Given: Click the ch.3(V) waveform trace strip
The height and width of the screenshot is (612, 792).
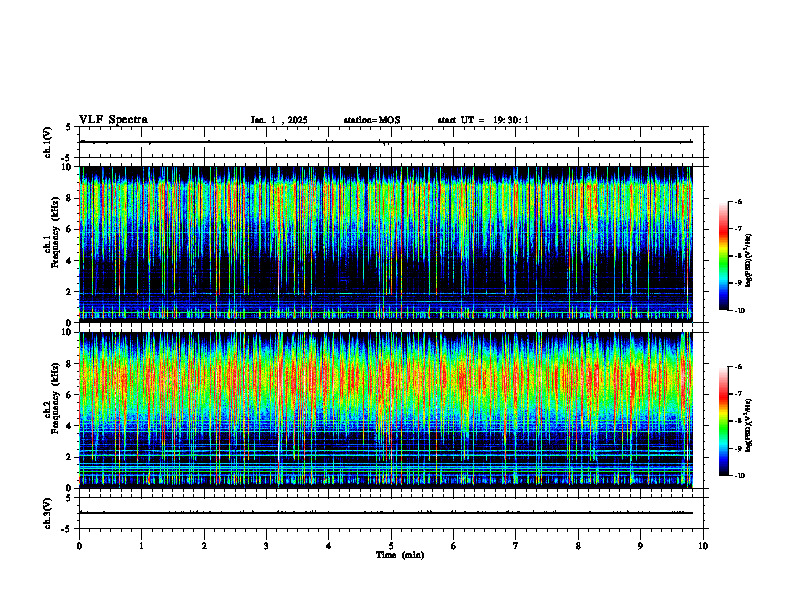Looking at the screenshot, I should coord(391,513).
